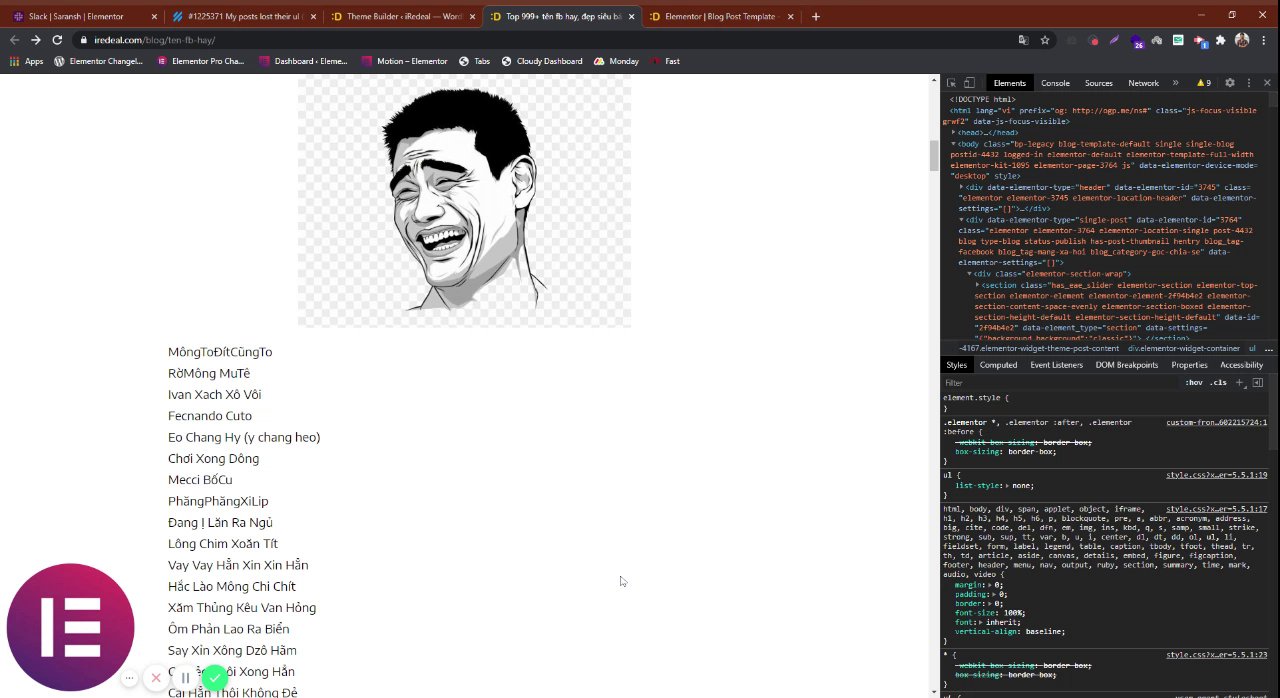The height and width of the screenshot is (698, 1280).
Task: Click the extension icon with badge 1
Action: click(1200, 41)
